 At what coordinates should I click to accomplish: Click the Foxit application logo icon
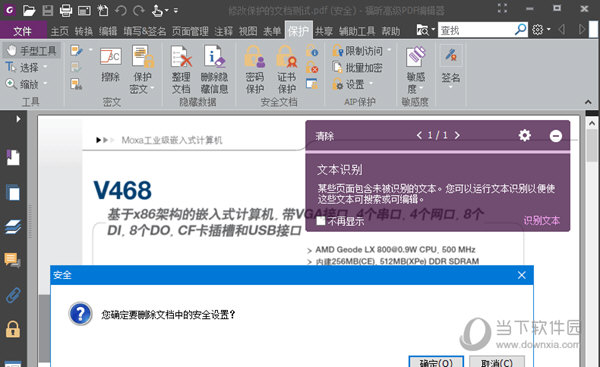pyautogui.click(x=10, y=10)
